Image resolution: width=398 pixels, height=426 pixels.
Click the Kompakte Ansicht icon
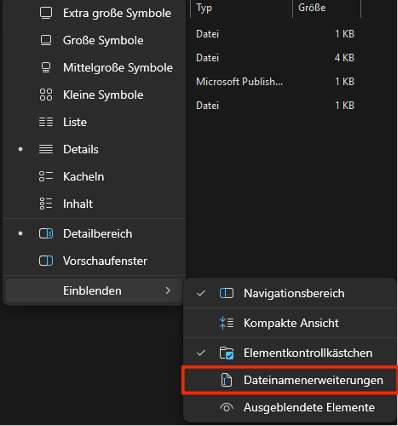(x=227, y=323)
